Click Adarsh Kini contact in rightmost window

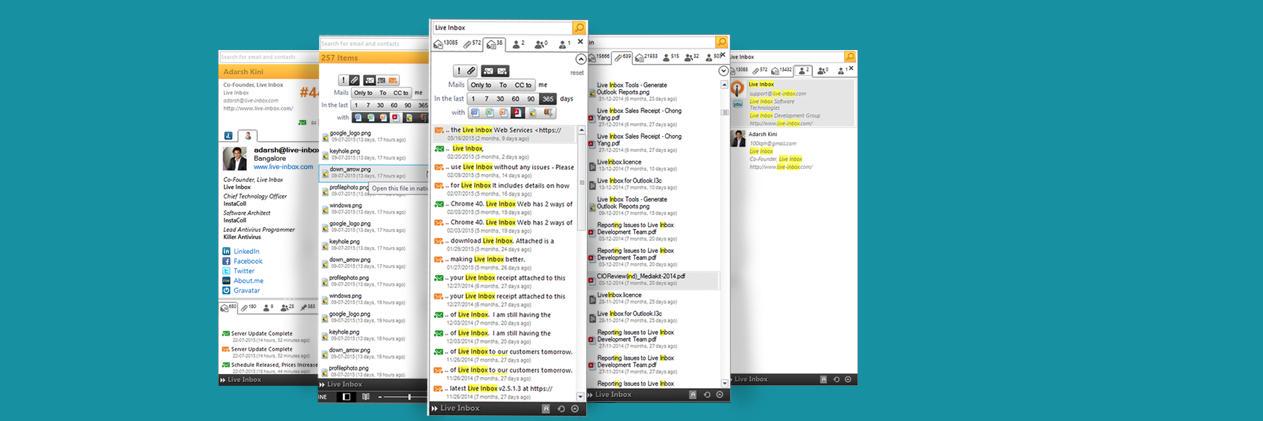[790, 149]
